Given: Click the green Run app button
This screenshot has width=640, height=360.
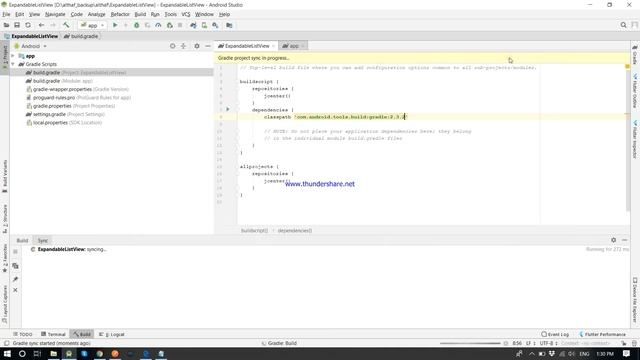Looking at the screenshot, I should (x=115, y=25).
